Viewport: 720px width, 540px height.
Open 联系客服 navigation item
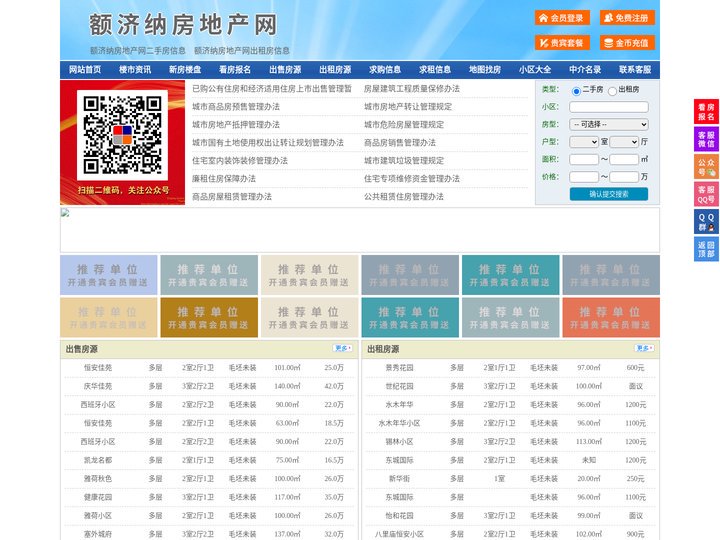(635, 70)
